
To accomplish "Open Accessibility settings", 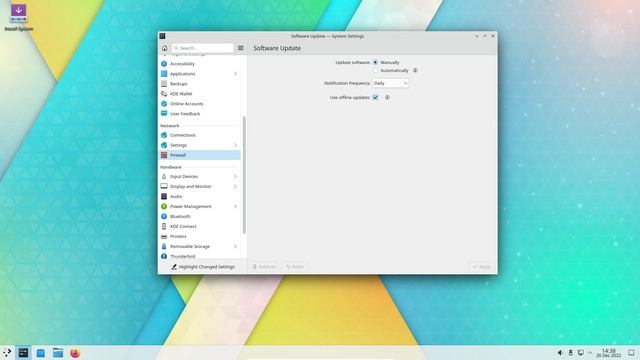I will pyautogui.click(x=200, y=64).
